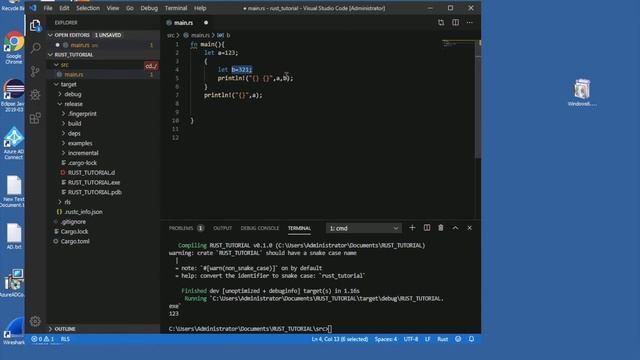
Task: Open Google Chrome desktop icon
Action: 14,48
